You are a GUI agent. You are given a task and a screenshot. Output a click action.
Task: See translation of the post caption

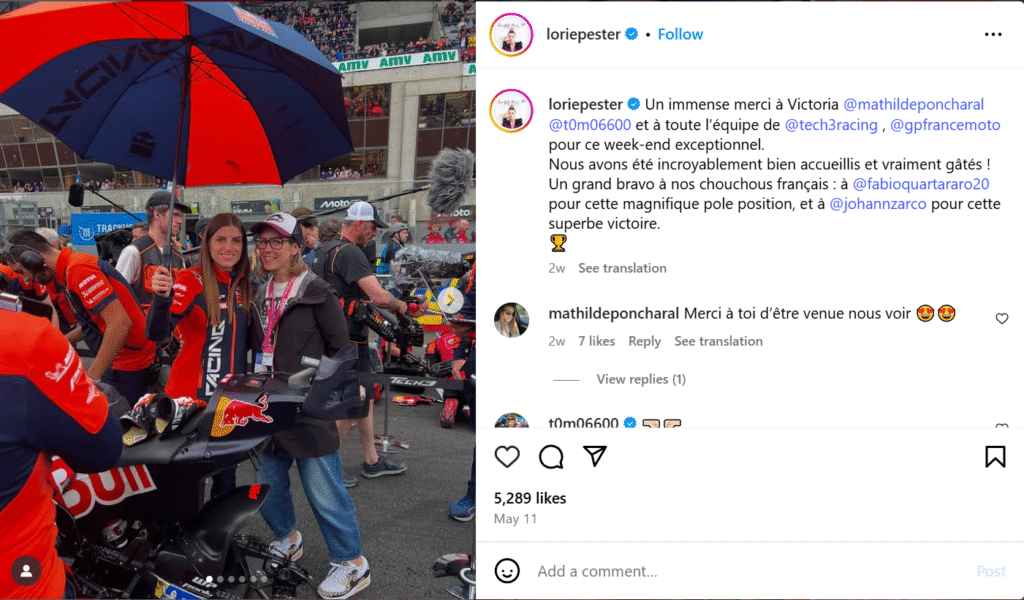[x=622, y=268]
